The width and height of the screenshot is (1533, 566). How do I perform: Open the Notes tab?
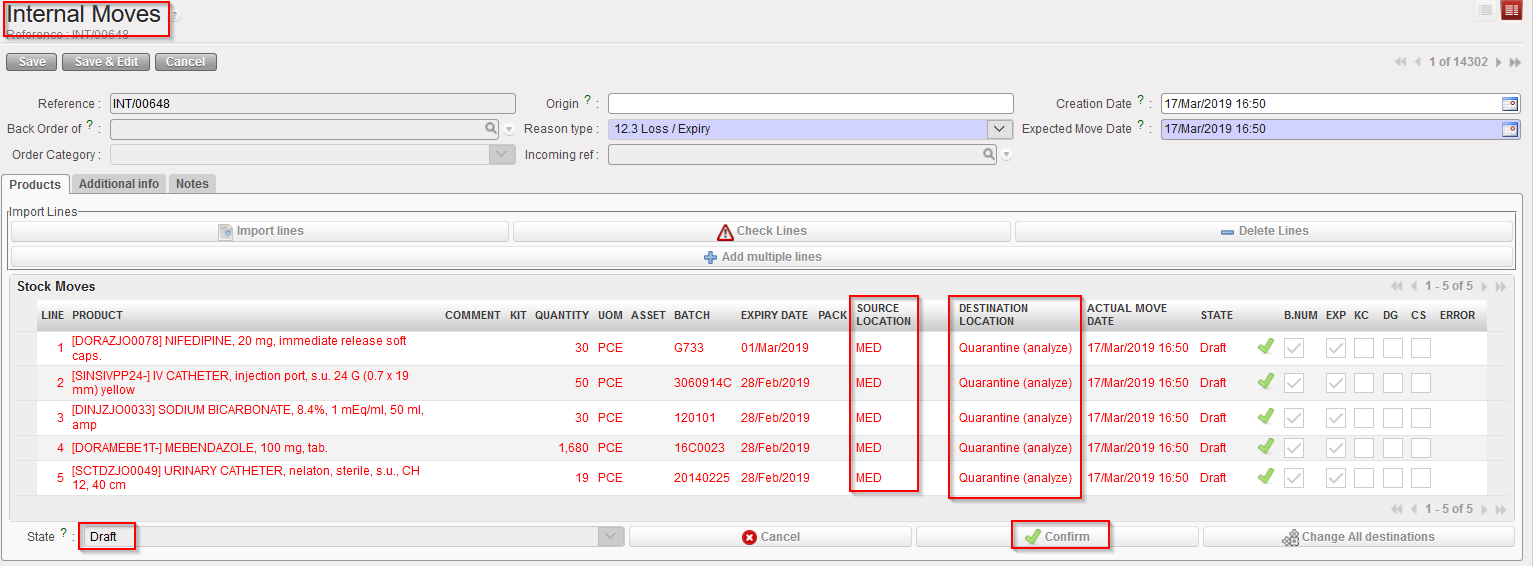click(192, 184)
